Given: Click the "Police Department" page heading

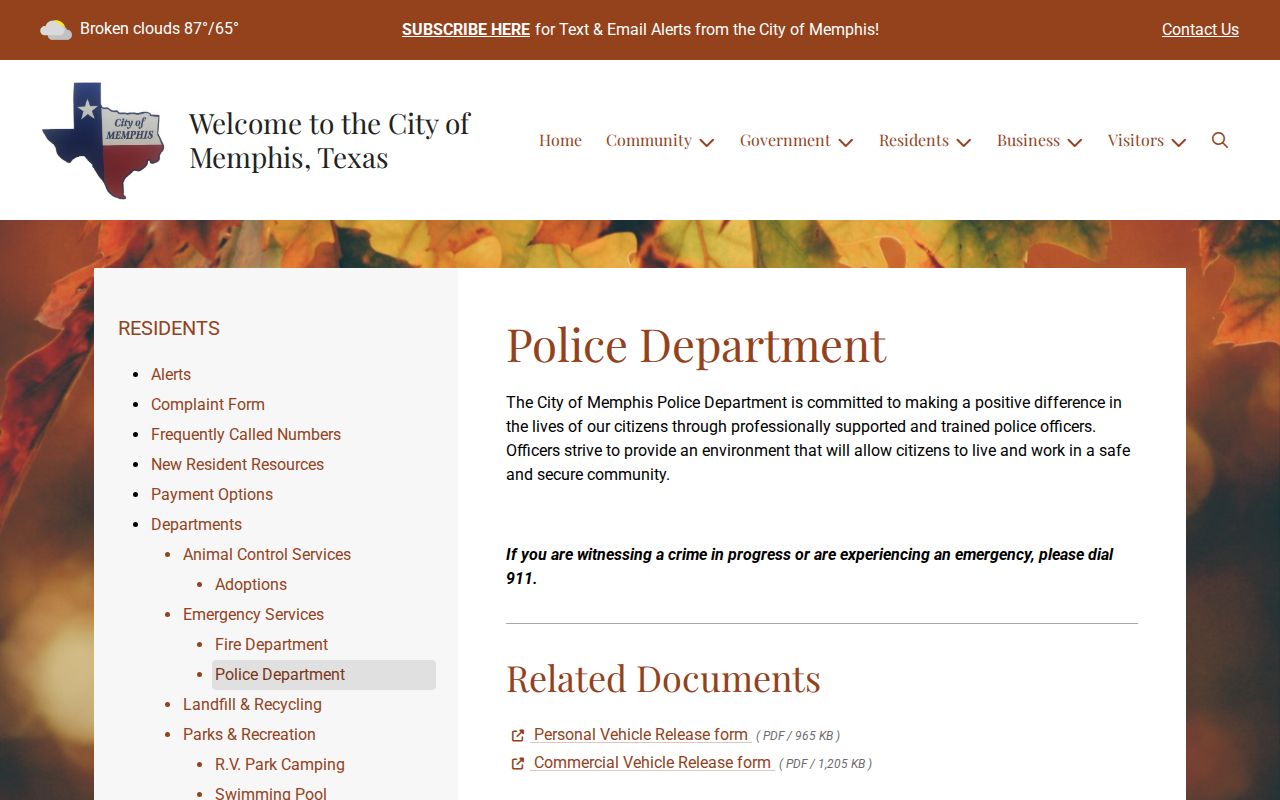Looking at the screenshot, I should coord(696,345).
